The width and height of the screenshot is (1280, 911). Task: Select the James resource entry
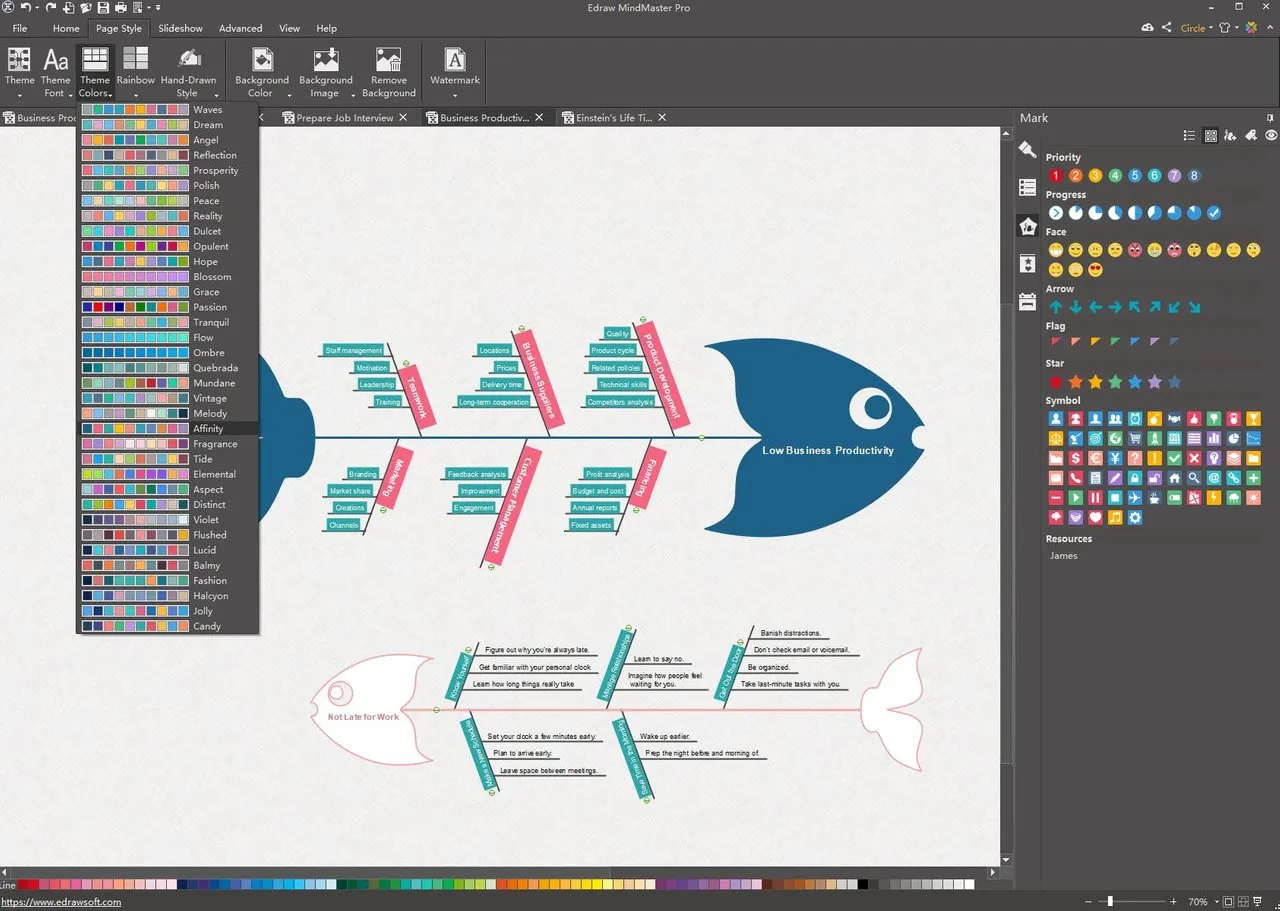pos(1064,555)
